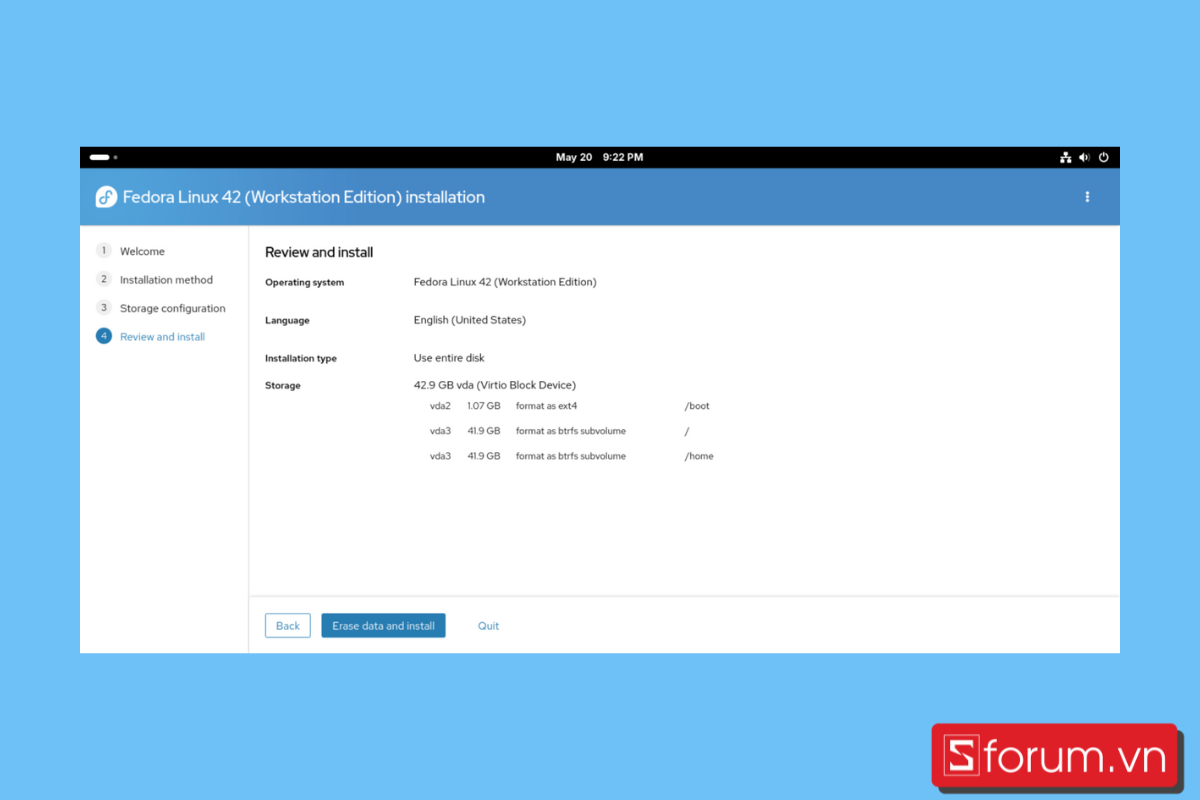The image size is (1200, 800).
Task: Go to the Welcome step
Action: pos(142,251)
